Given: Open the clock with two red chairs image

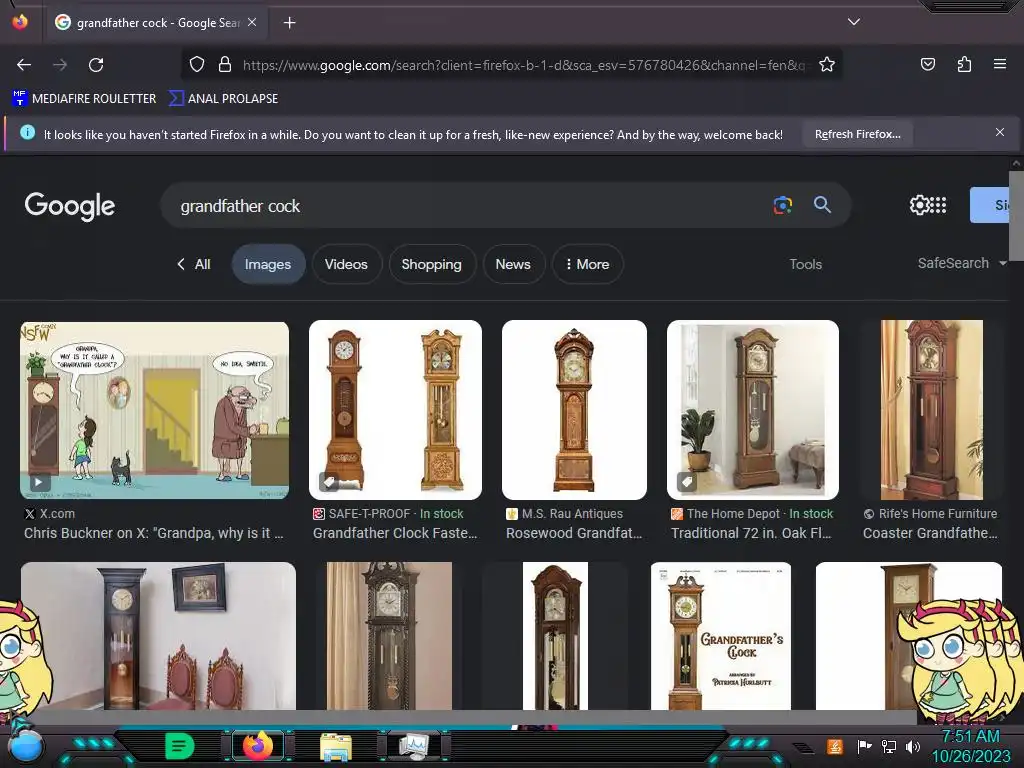Looking at the screenshot, I should (x=158, y=636).
